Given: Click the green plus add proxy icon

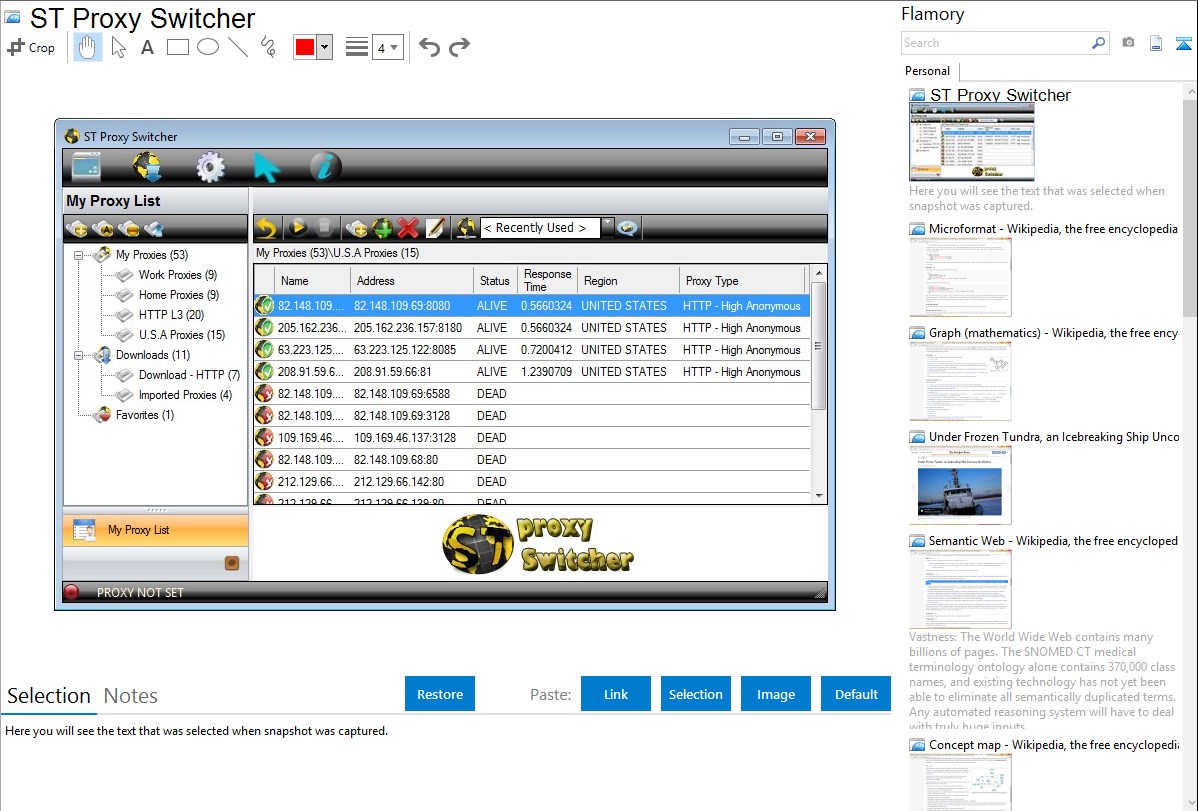Looking at the screenshot, I should tap(382, 228).
